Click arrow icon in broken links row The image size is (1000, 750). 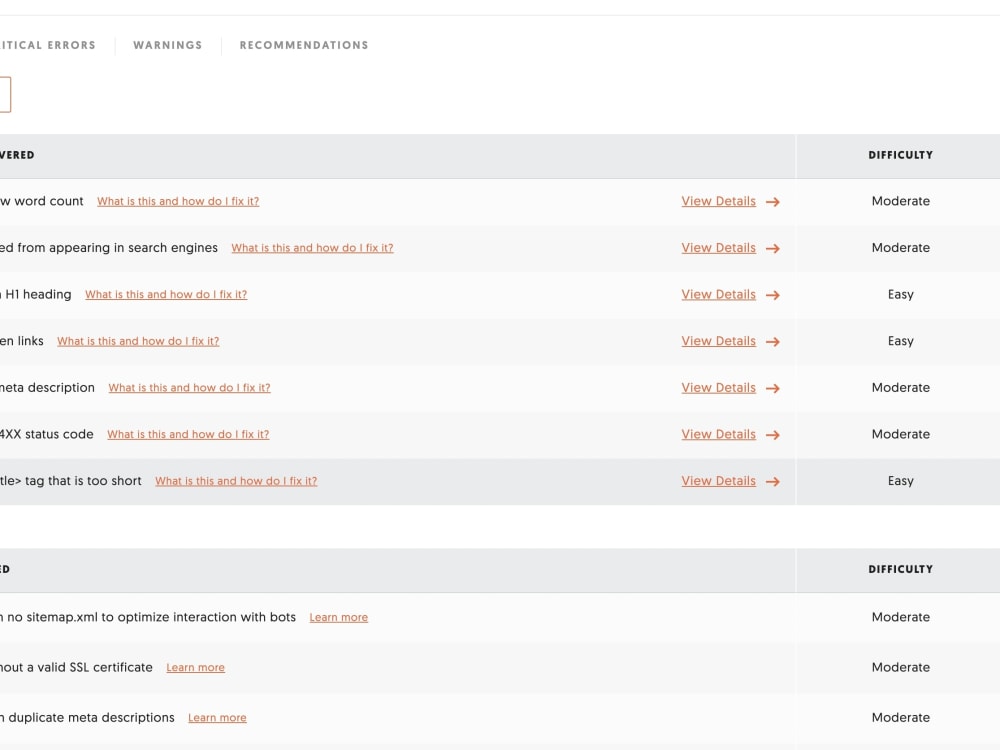(773, 341)
